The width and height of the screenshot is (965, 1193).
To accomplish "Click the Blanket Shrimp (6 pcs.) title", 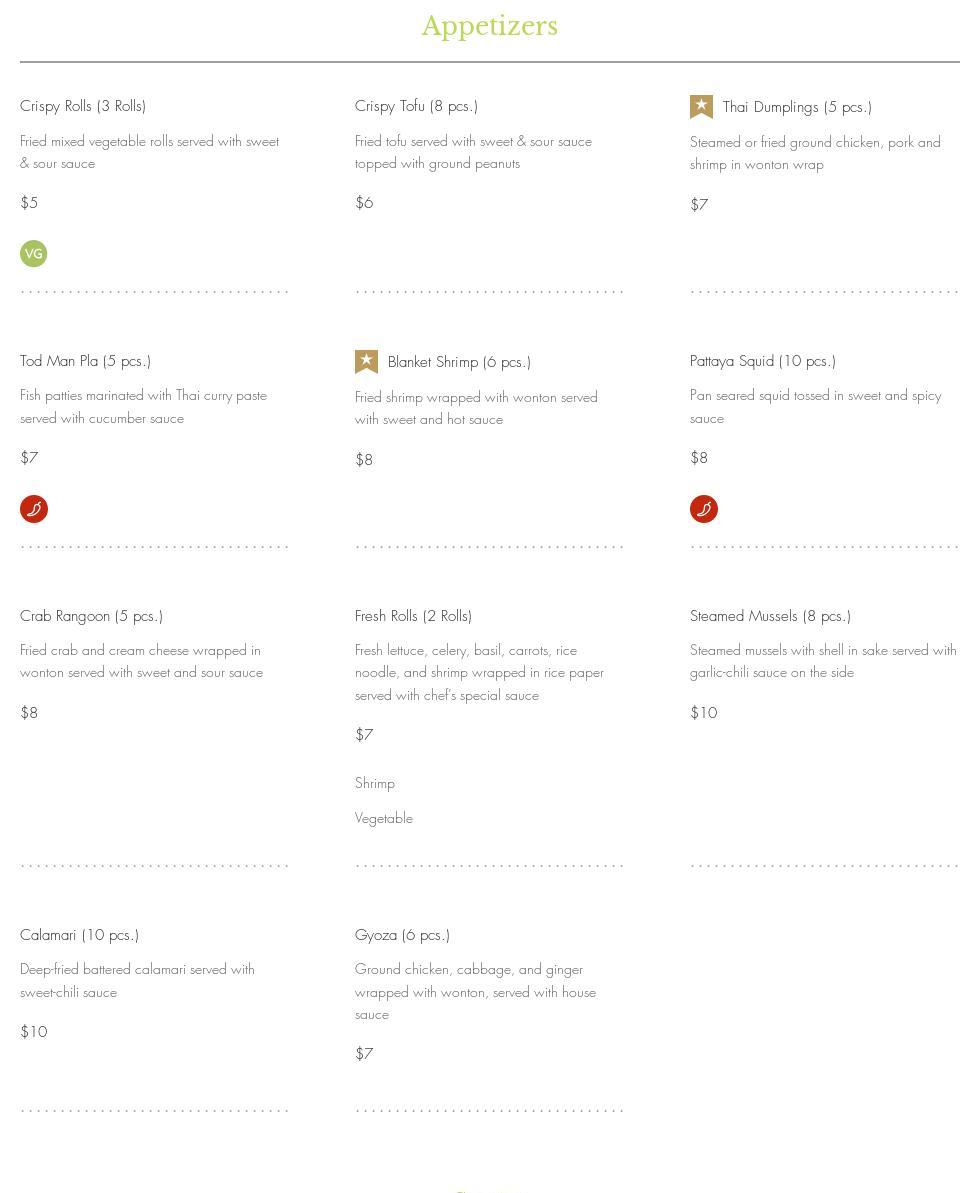I will coord(459,362).
